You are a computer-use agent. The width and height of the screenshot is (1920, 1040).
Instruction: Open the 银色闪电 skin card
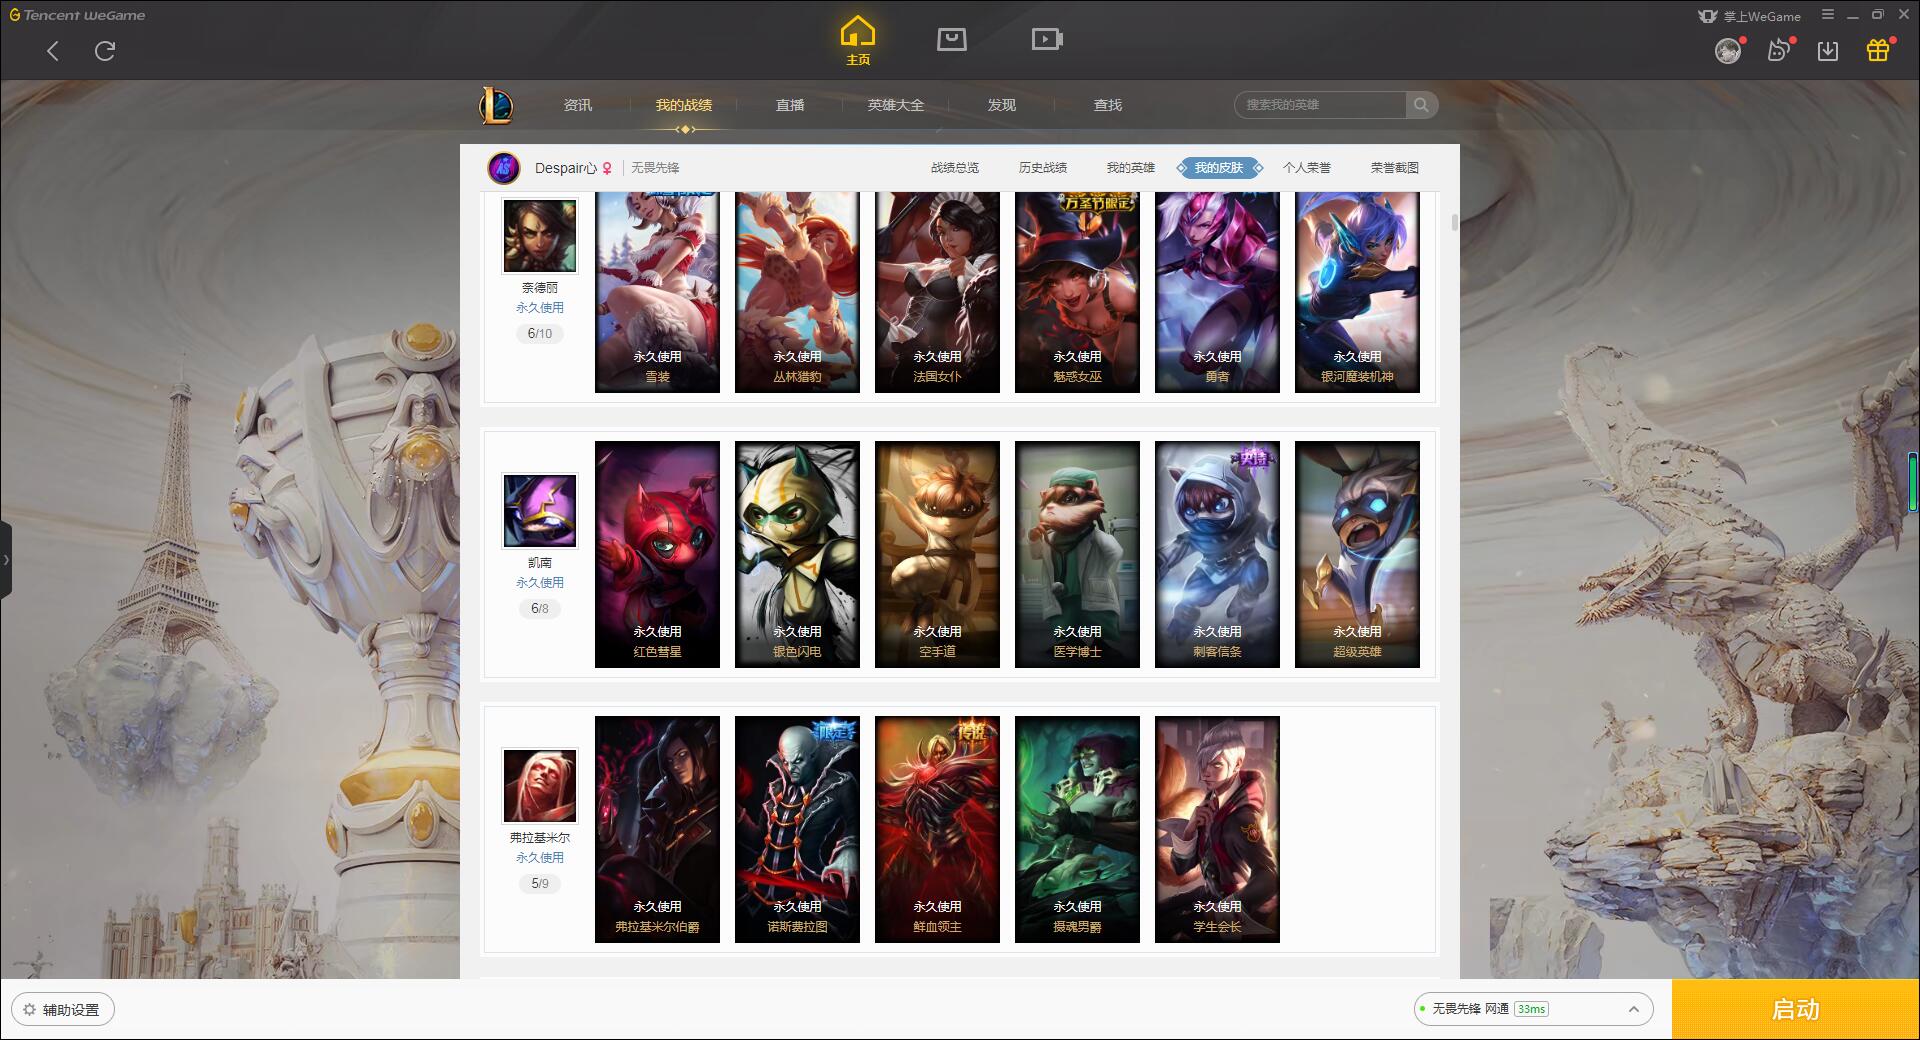(797, 554)
